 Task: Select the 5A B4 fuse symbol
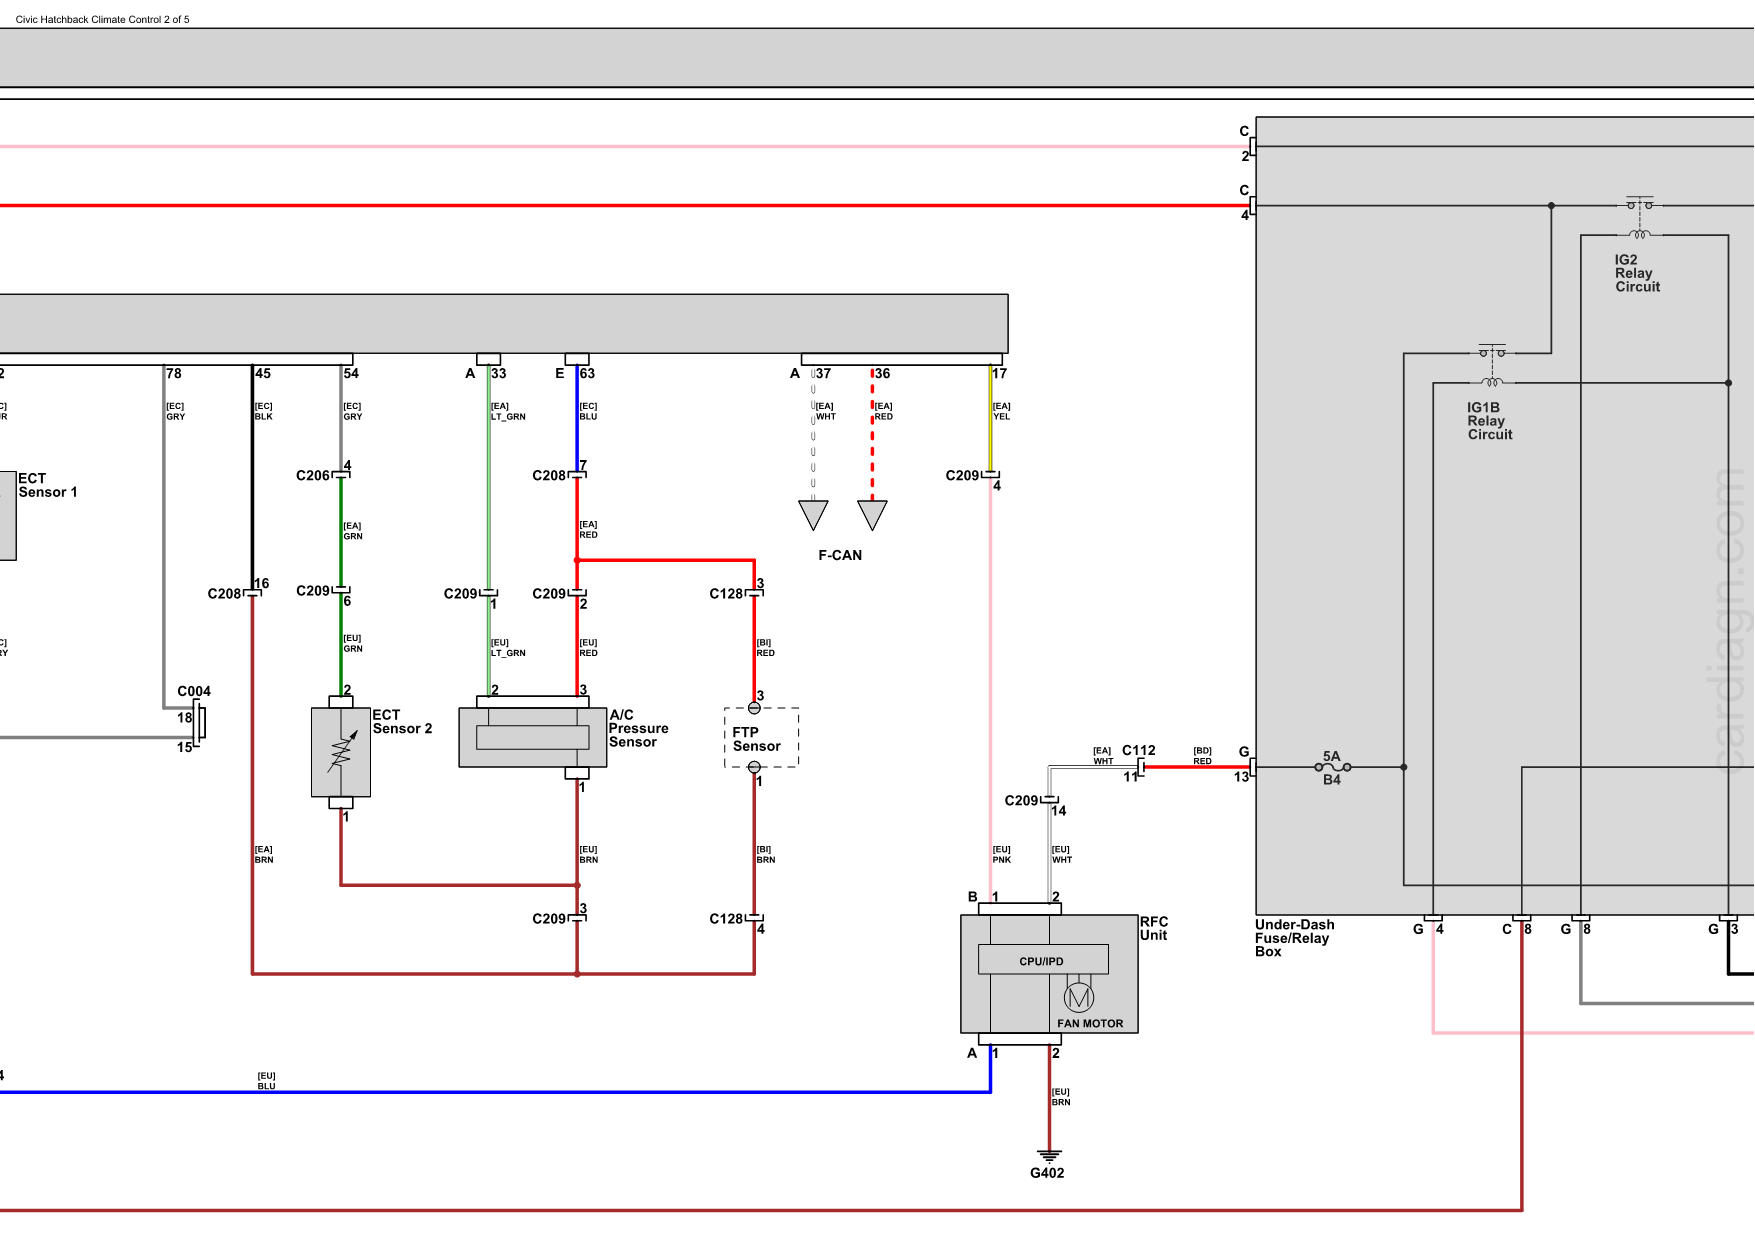point(1332,767)
